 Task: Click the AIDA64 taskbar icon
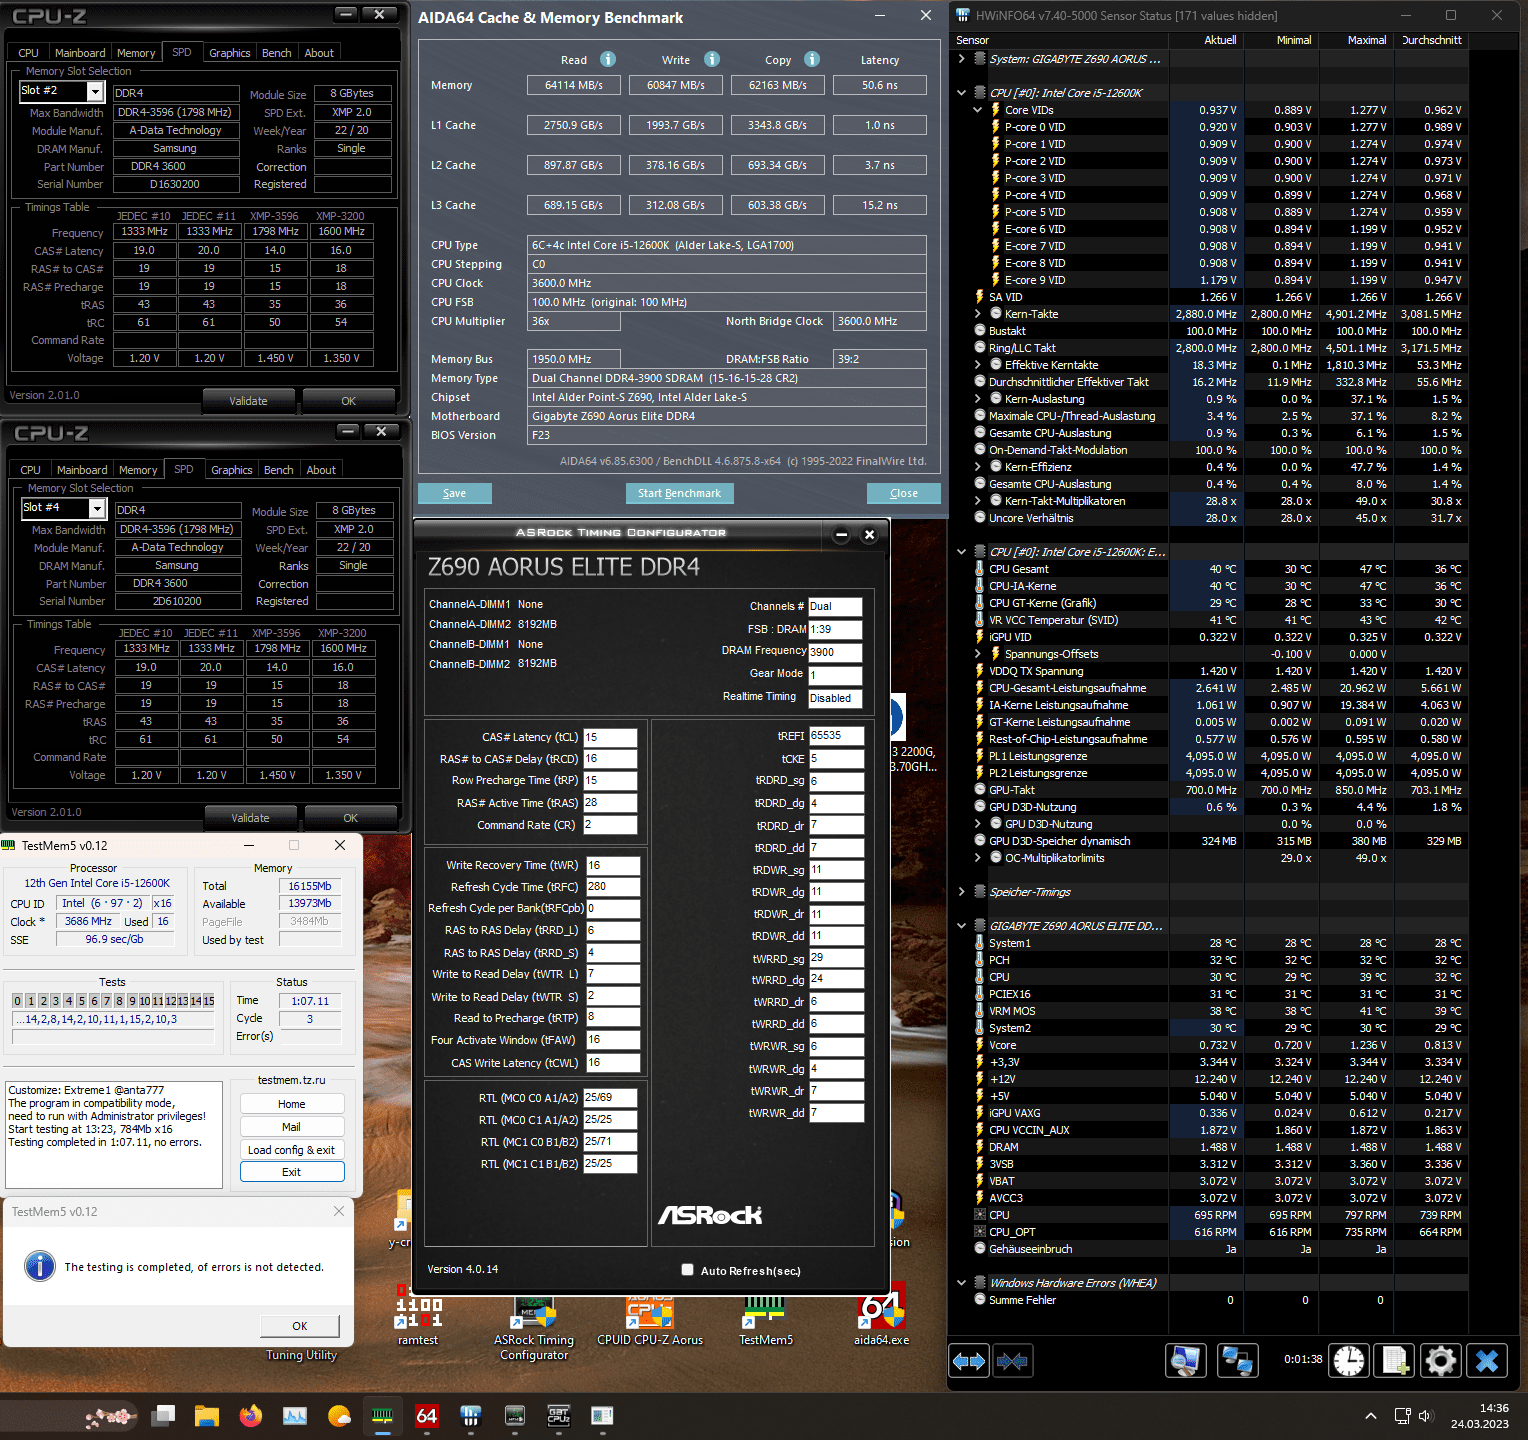pos(427,1415)
